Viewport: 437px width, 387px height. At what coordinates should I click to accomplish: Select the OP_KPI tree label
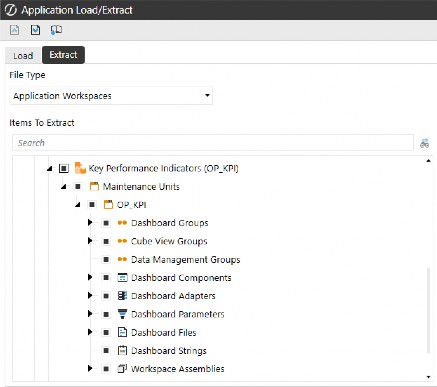tap(132, 205)
